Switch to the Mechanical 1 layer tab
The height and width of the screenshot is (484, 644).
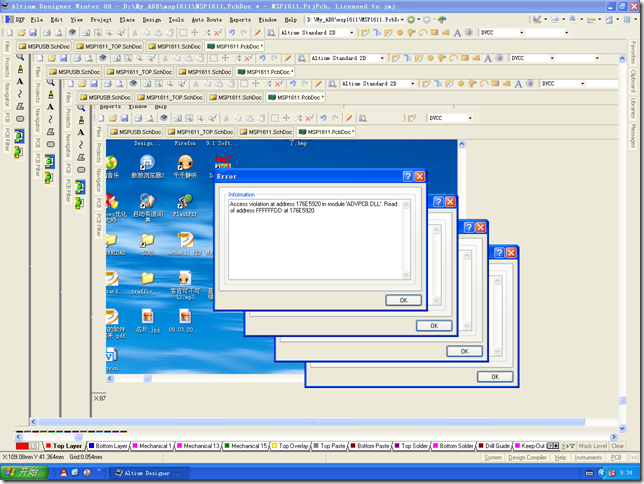[152, 446]
